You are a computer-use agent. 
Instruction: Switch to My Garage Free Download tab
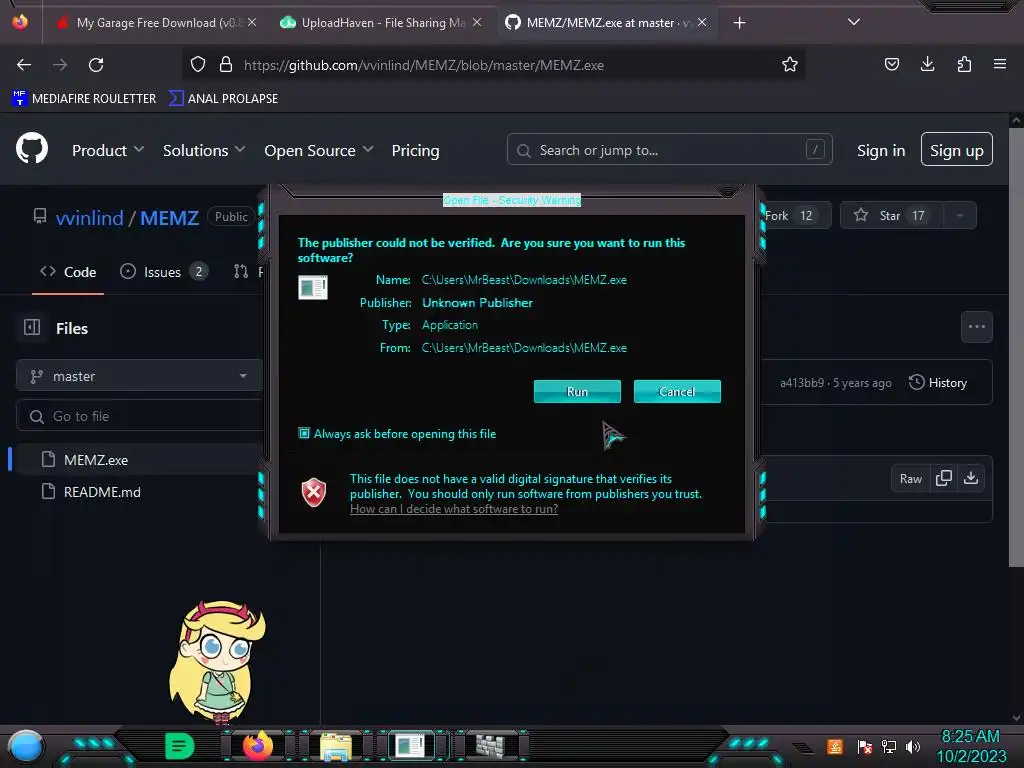[x=155, y=23]
